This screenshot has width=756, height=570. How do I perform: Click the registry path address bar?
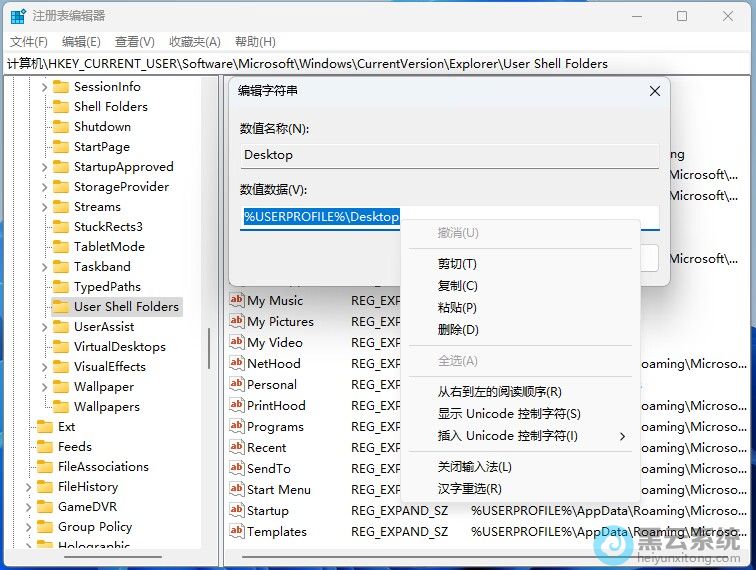[378, 63]
